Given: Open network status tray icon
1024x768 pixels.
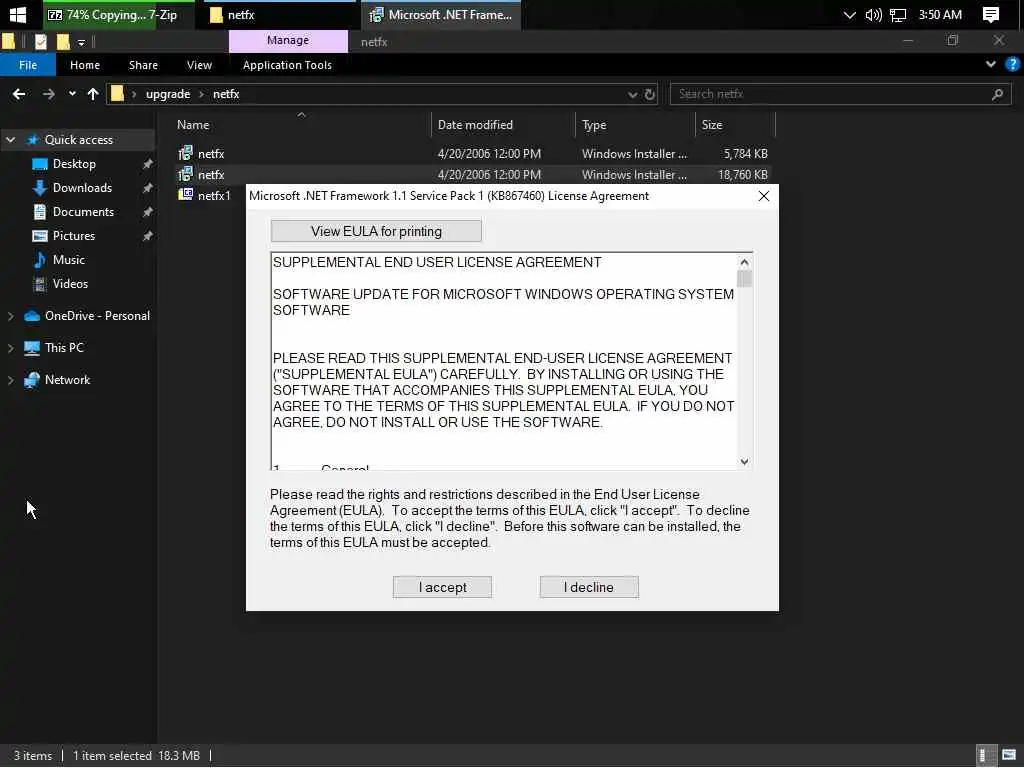Looking at the screenshot, I should point(898,14).
